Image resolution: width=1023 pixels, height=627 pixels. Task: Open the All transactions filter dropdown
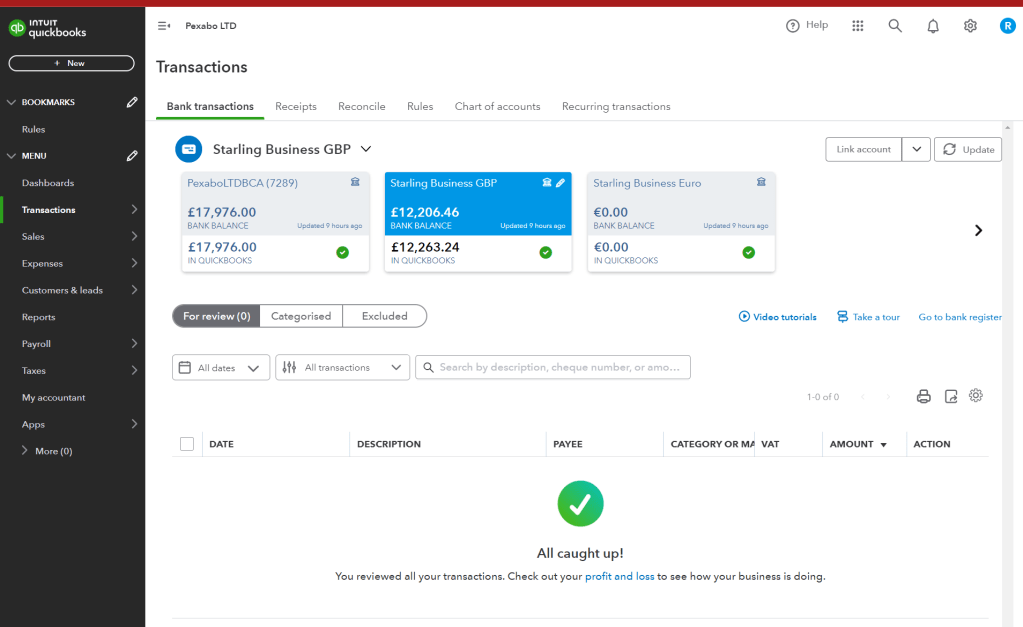tap(343, 367)
